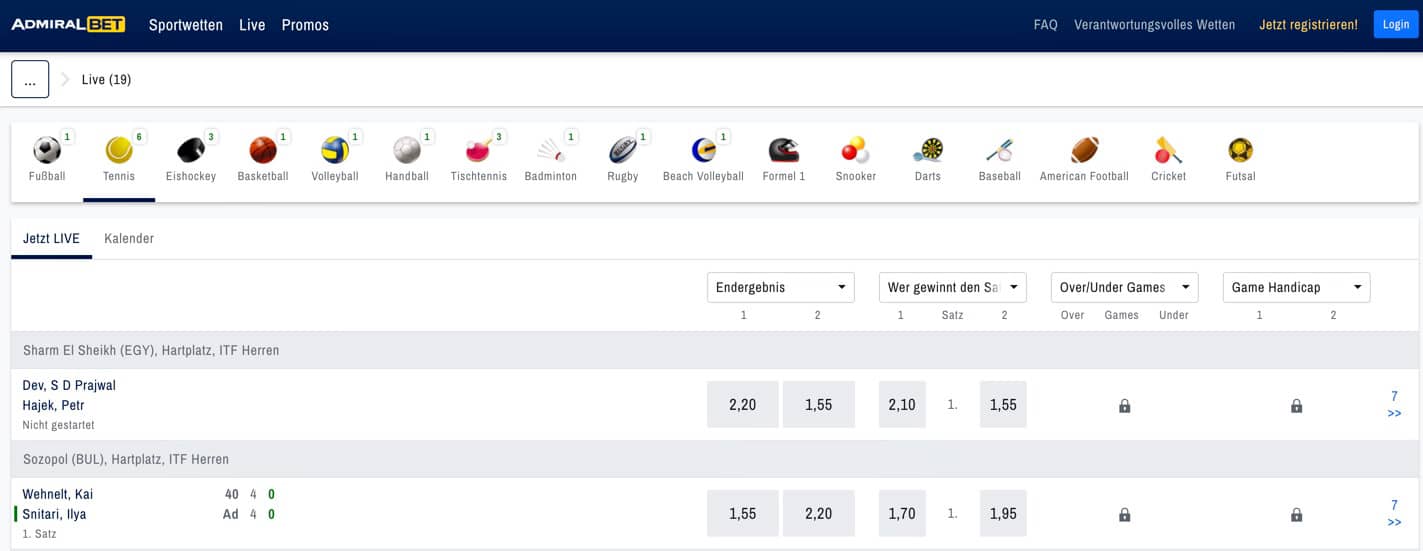
Task: Open the Formel 1 helmet icon
Action: (783, 151)
